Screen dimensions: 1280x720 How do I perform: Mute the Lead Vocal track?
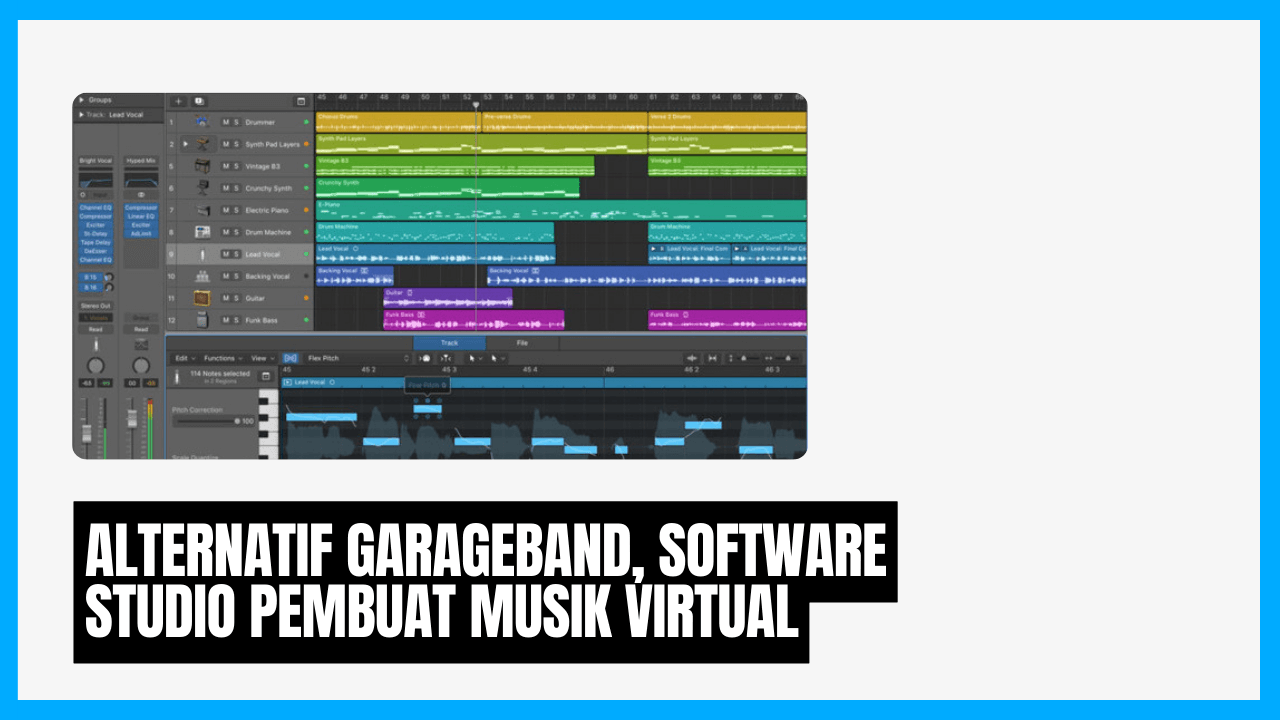click(226, 254)
